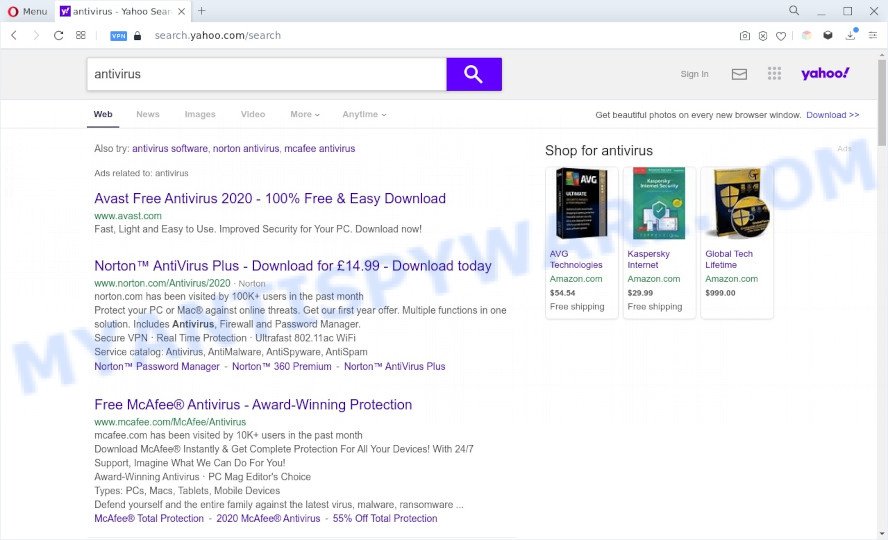Select the search.yahoo.com address bar
This screenshot has width=888, height=540.
pyautogui.click(x=217, y=35)
